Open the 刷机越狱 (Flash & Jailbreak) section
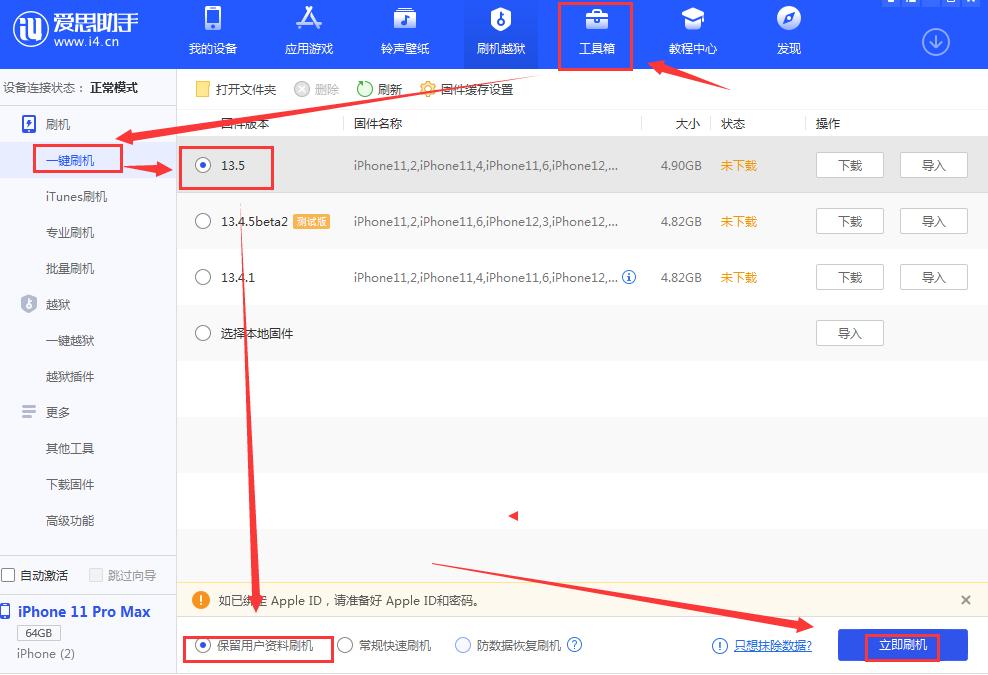This screenshot has width=988, height=675. pos(501,32)
